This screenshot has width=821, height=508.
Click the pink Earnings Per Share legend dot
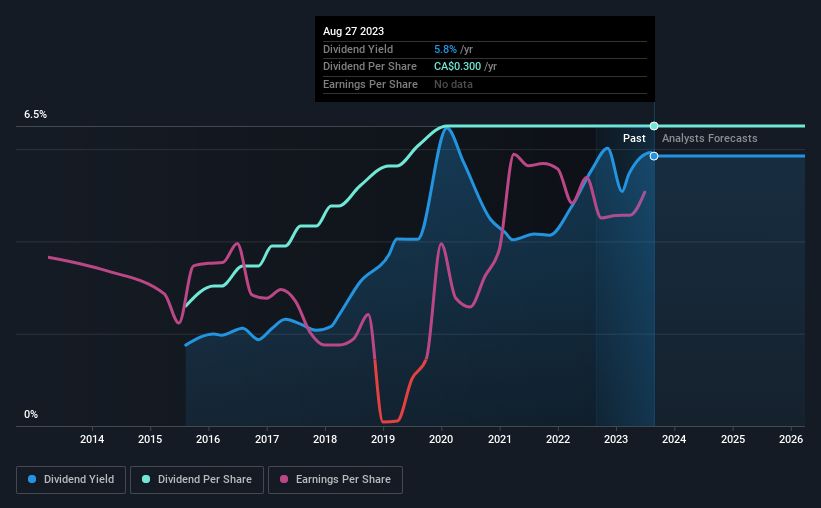(x=284, y=479)
